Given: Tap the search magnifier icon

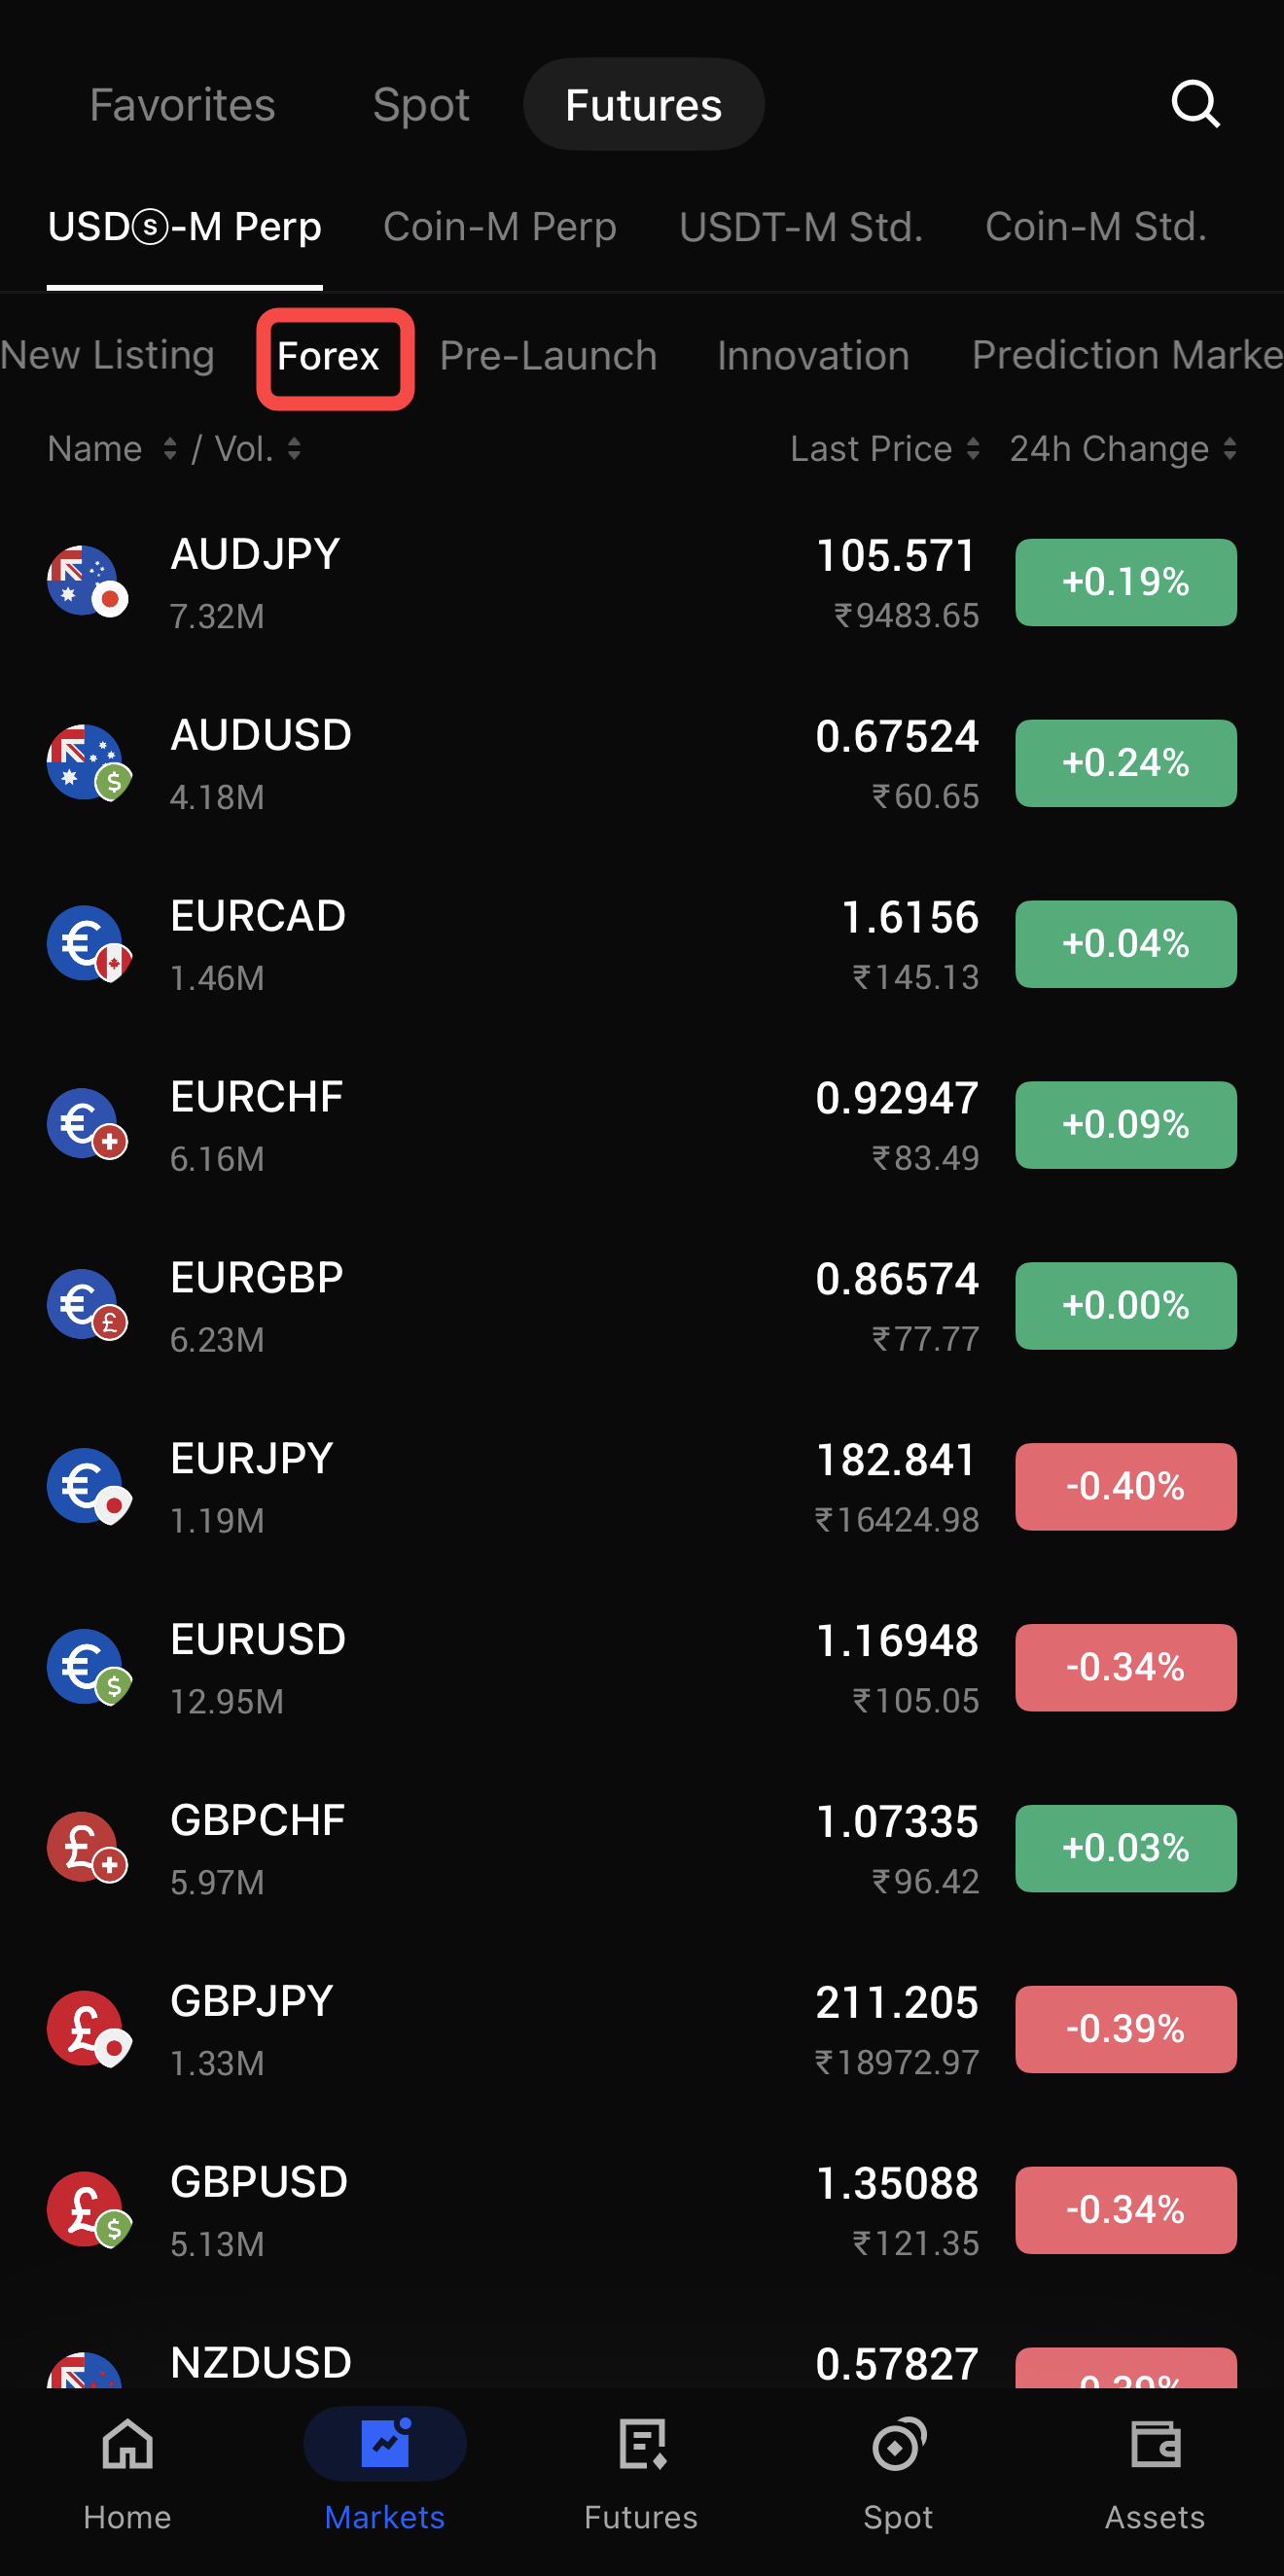Looking at the screenshot, I should pyautogui.click(x=1195, y=104).
